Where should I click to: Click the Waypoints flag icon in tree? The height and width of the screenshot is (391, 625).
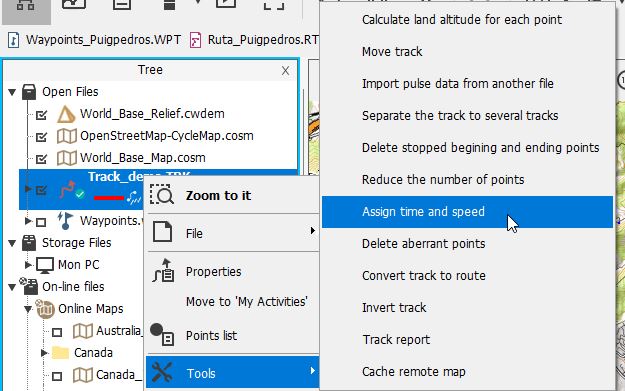pyautogui.click(x=65, y=220)
